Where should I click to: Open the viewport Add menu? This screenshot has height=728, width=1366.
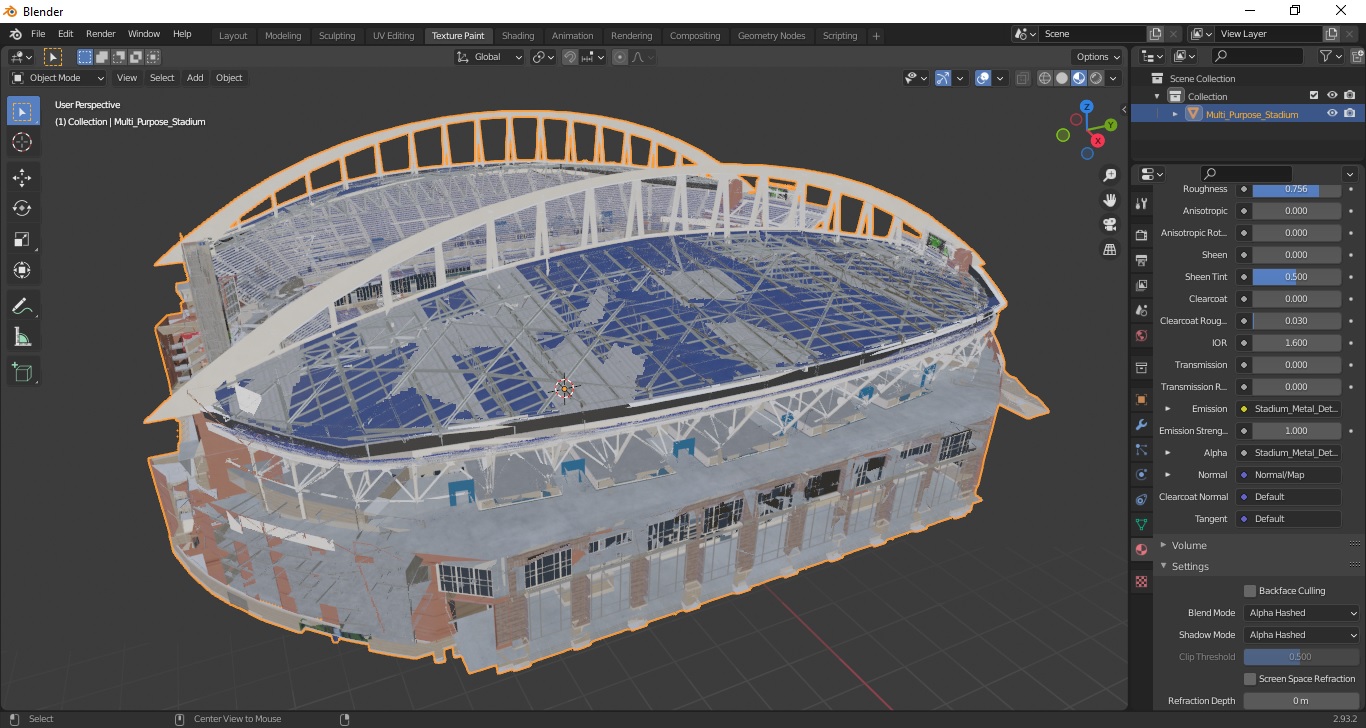(x=195, y=78)
